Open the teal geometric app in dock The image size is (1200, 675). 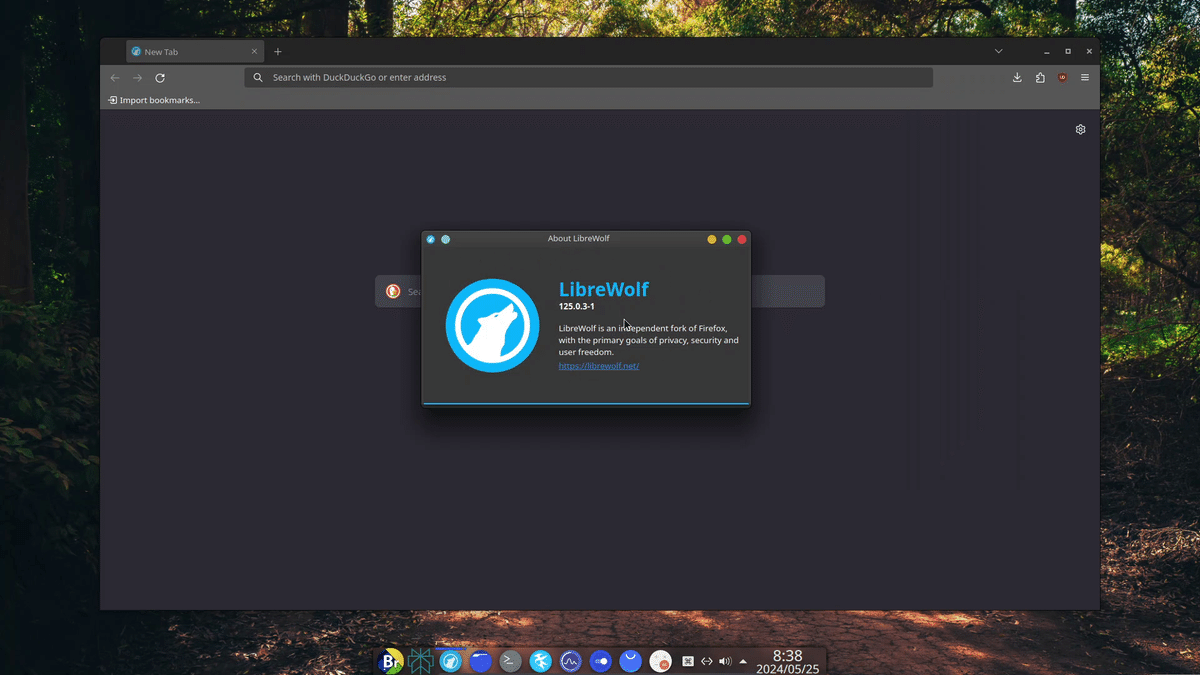(421, 661)
